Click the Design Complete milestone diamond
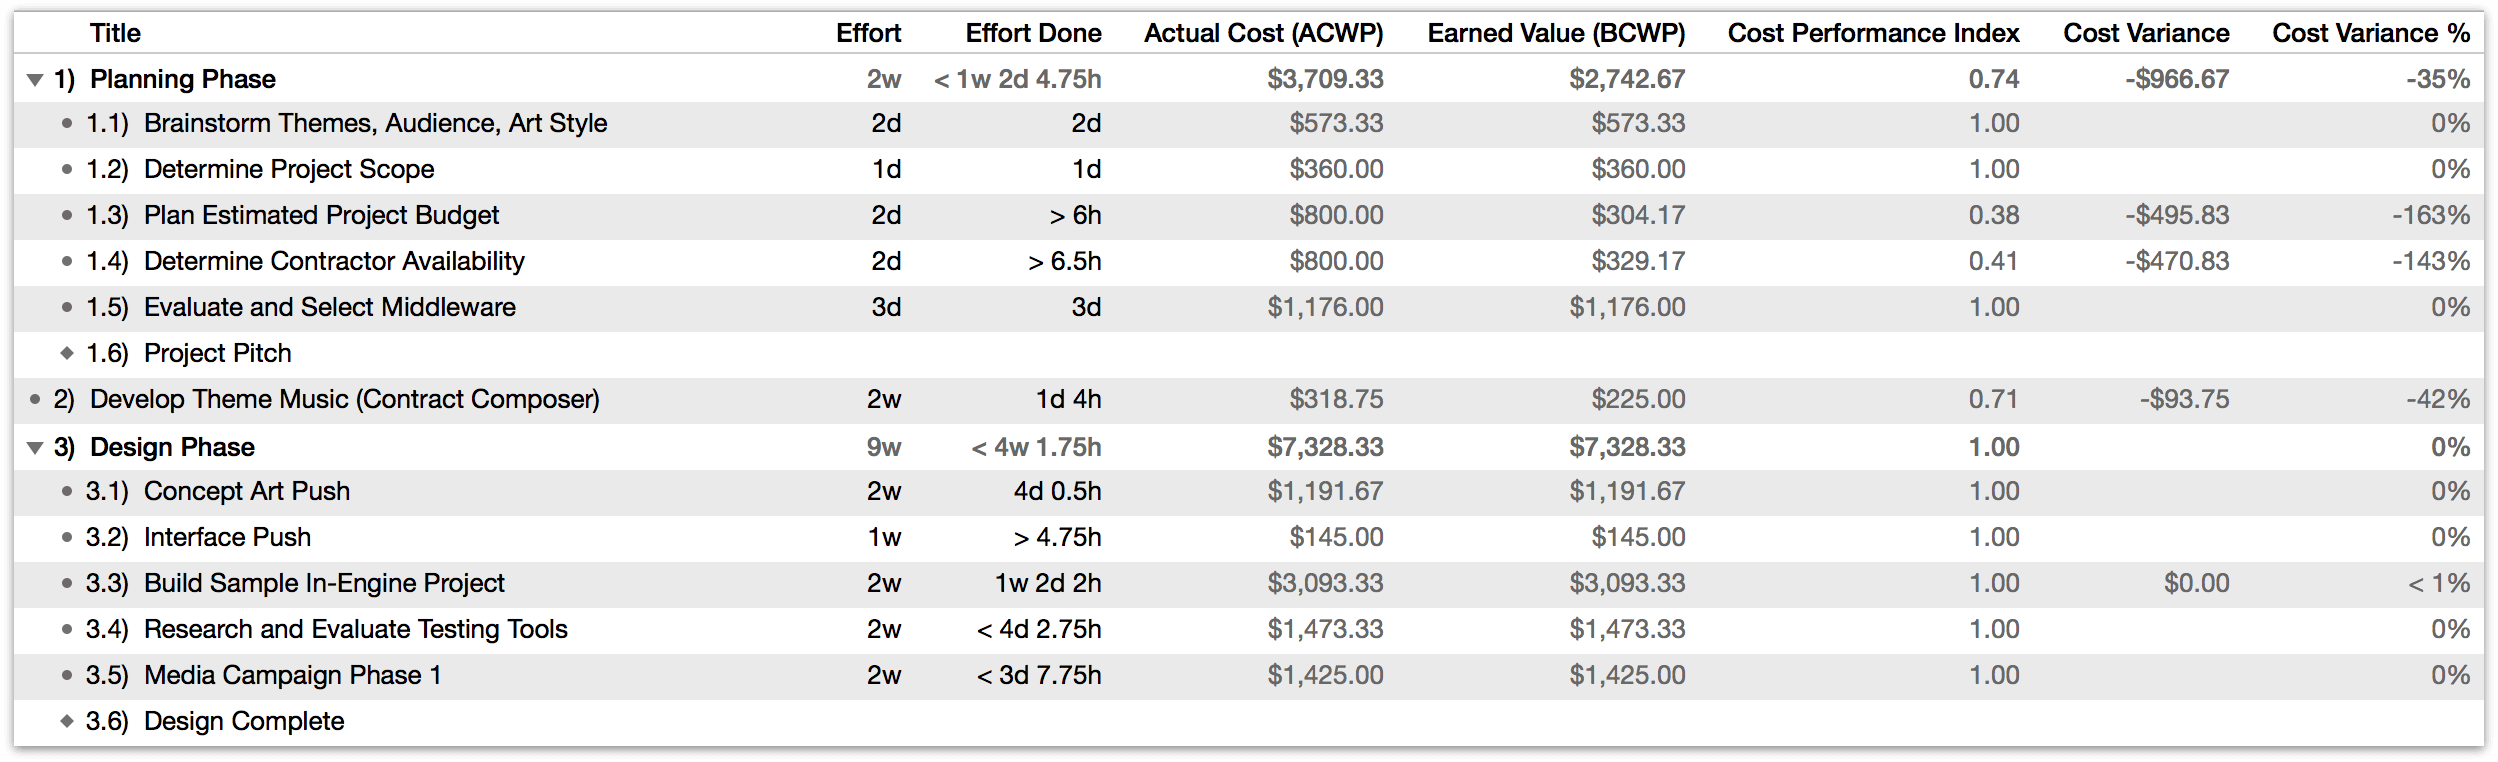This screenshot has width=2498, height=762. (x=67, y=721)
